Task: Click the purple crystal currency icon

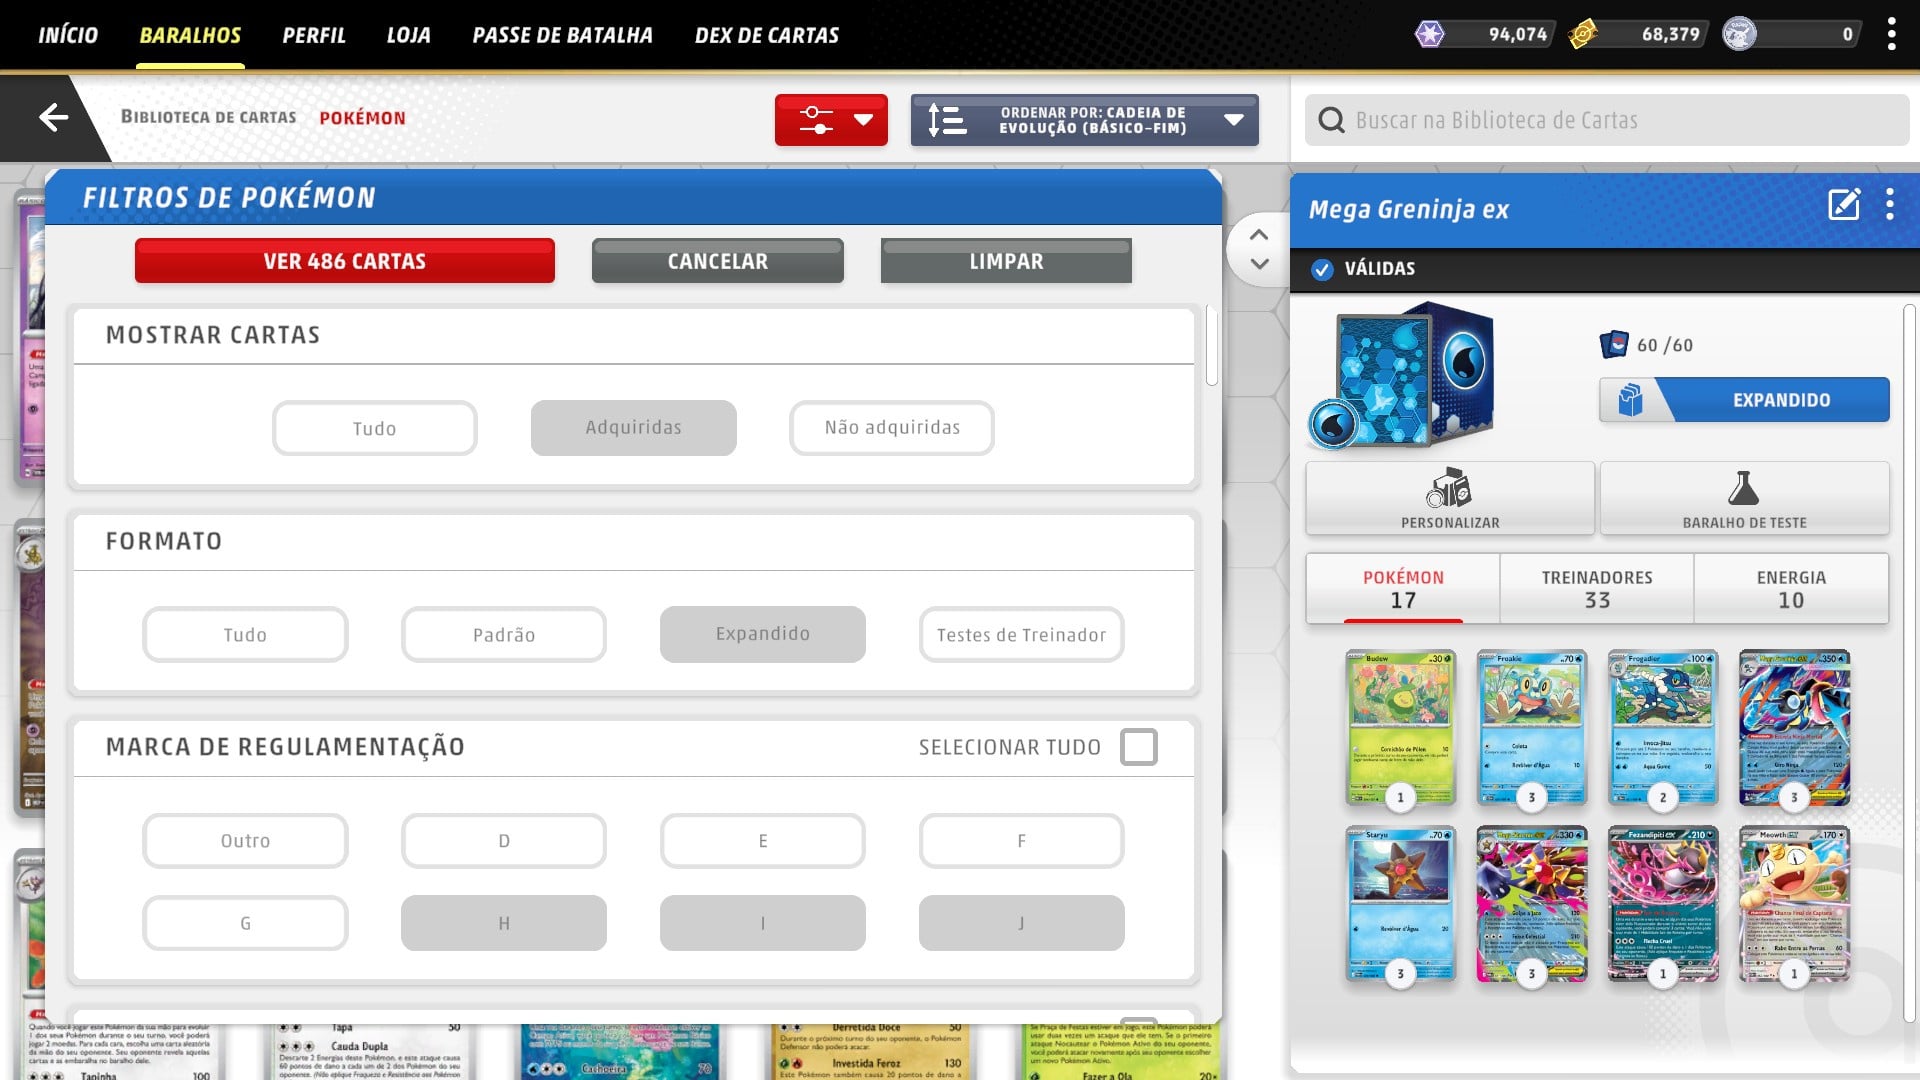Action: [1430, 34]
